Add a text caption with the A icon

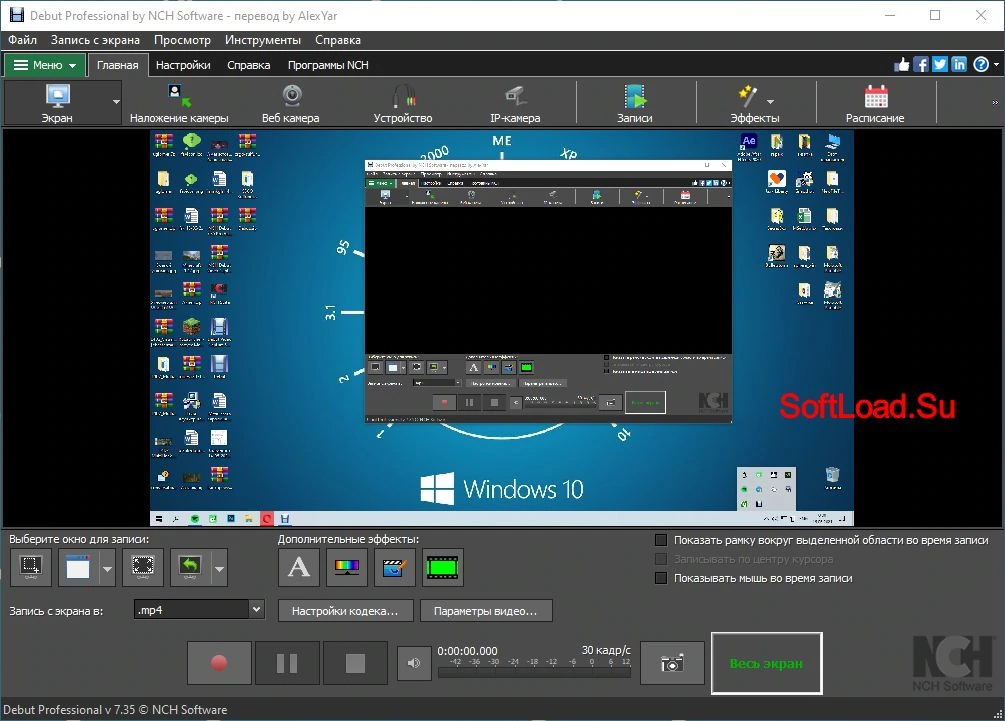pyautogui.click(x=299, y=567)
